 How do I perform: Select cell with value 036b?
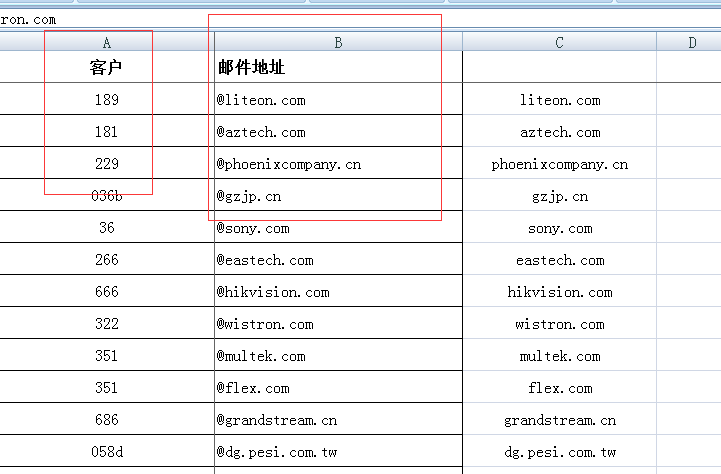[107, 195]
